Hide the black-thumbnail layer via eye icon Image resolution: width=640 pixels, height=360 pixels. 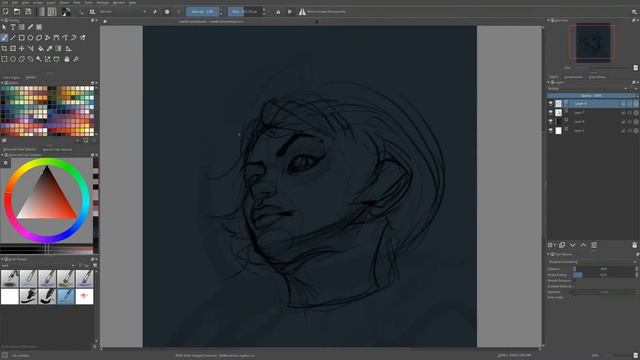(551, 122)
